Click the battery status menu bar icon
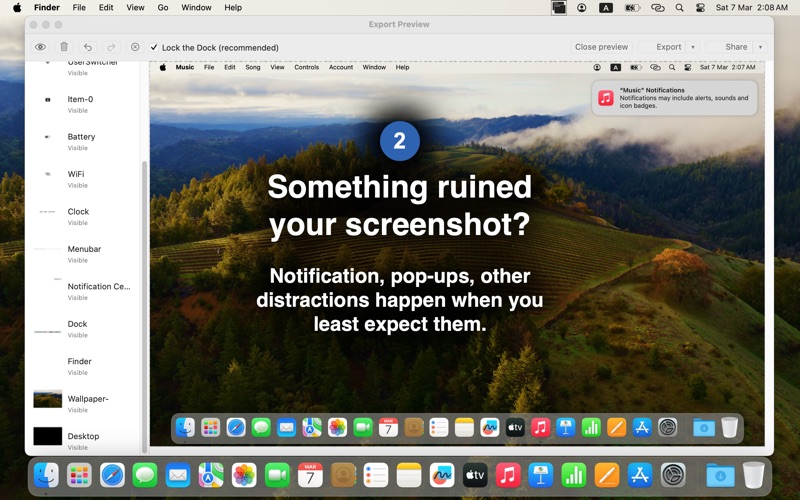The image size is (800, 500). [633, 8]
